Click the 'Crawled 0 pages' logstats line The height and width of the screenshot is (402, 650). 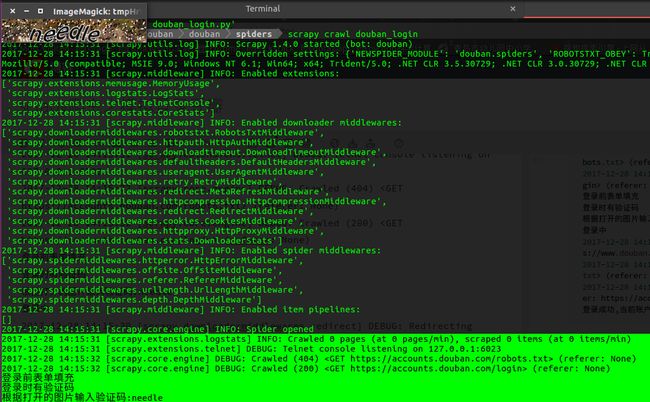pos(316,339)
